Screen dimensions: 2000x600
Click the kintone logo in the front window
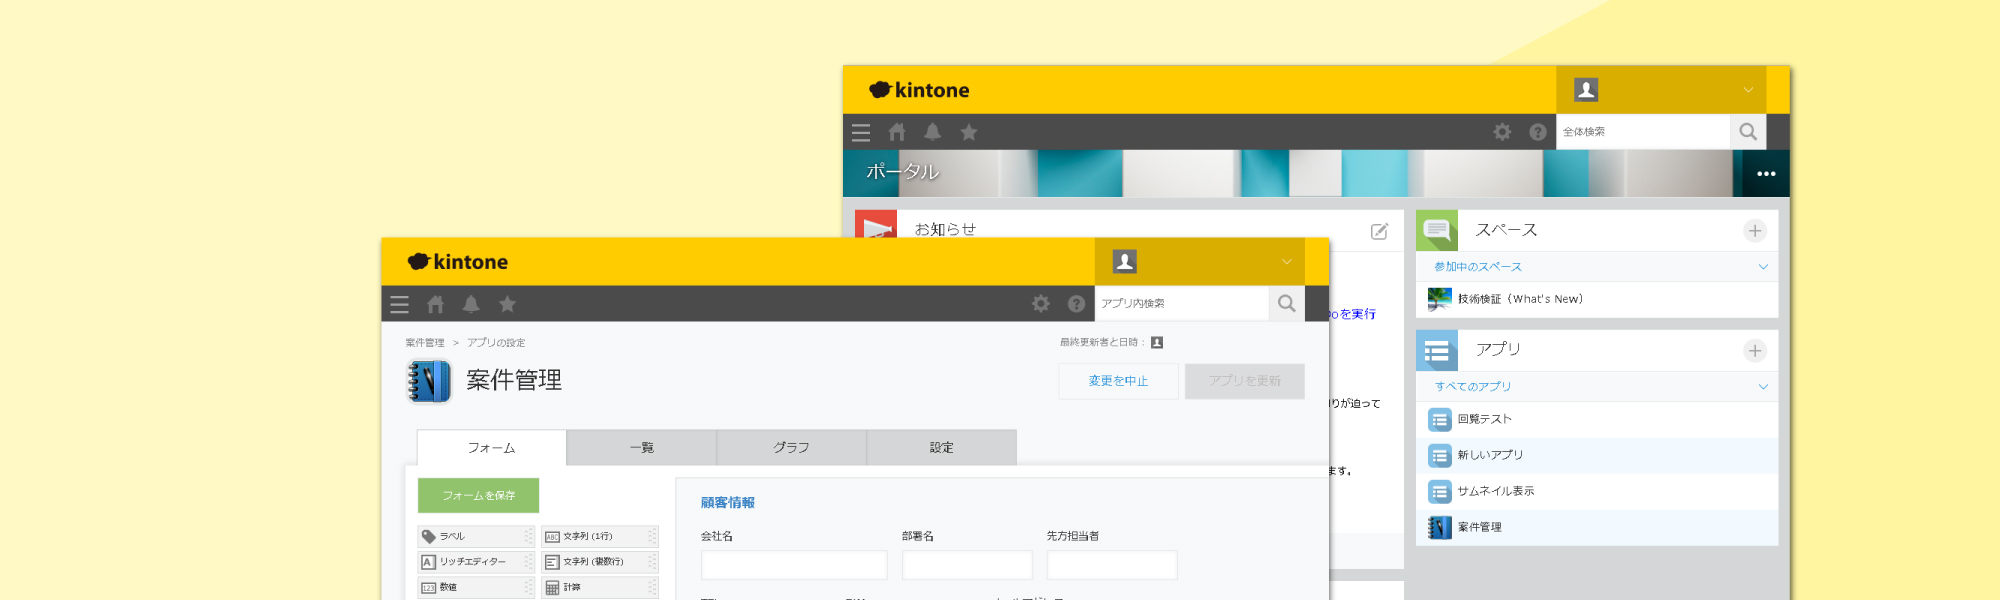click(458, 262)
